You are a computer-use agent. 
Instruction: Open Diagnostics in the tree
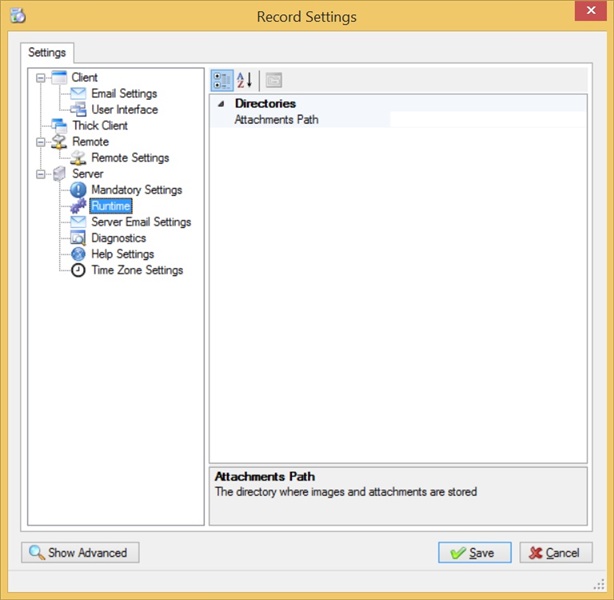click(119, 238)
